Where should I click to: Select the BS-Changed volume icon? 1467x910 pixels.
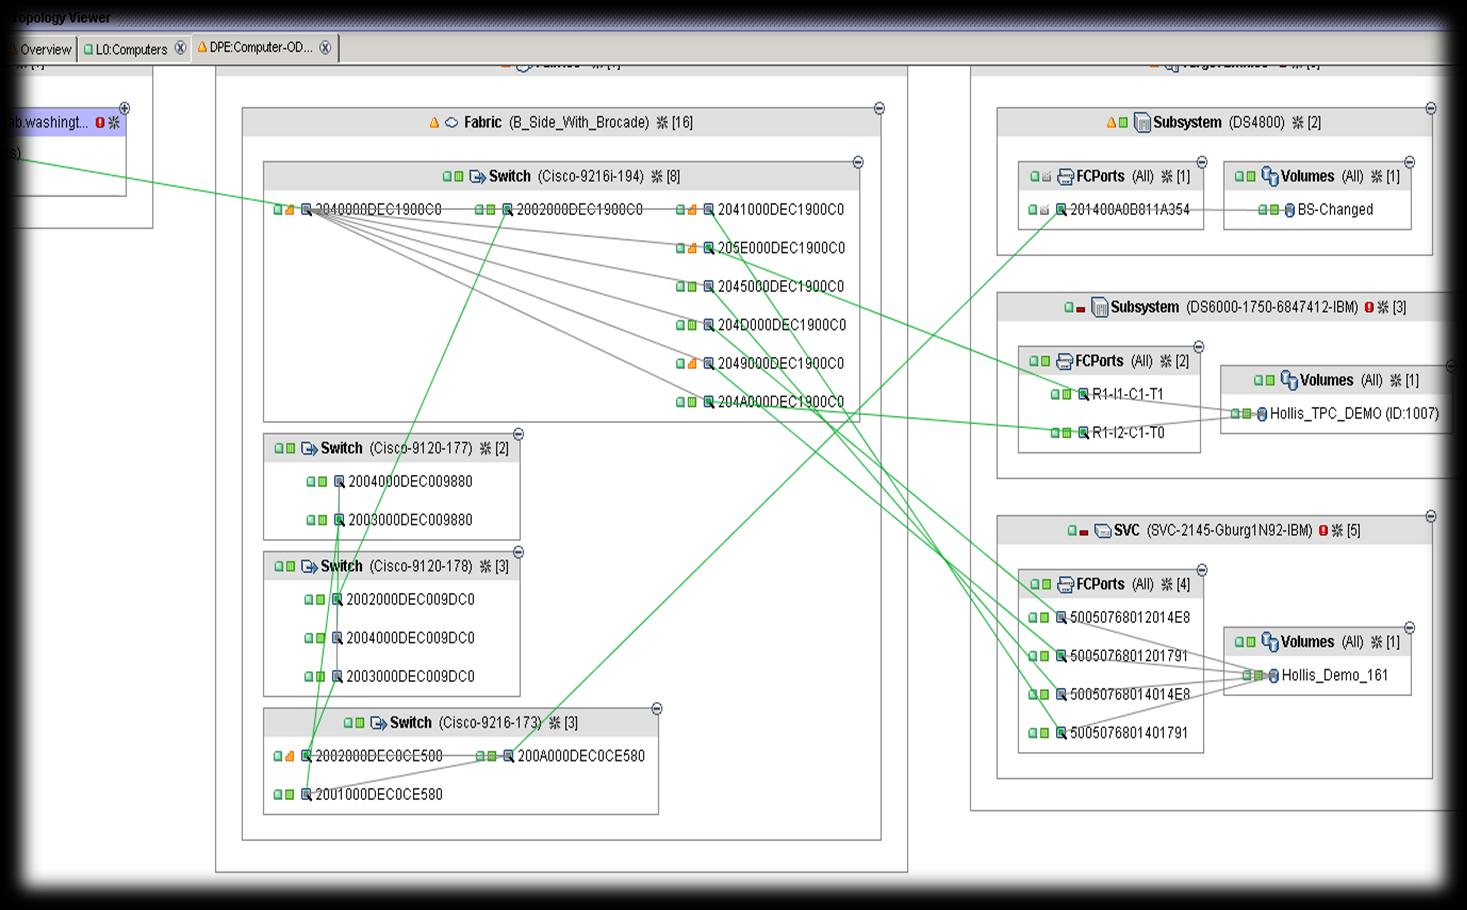(1290, 210)
